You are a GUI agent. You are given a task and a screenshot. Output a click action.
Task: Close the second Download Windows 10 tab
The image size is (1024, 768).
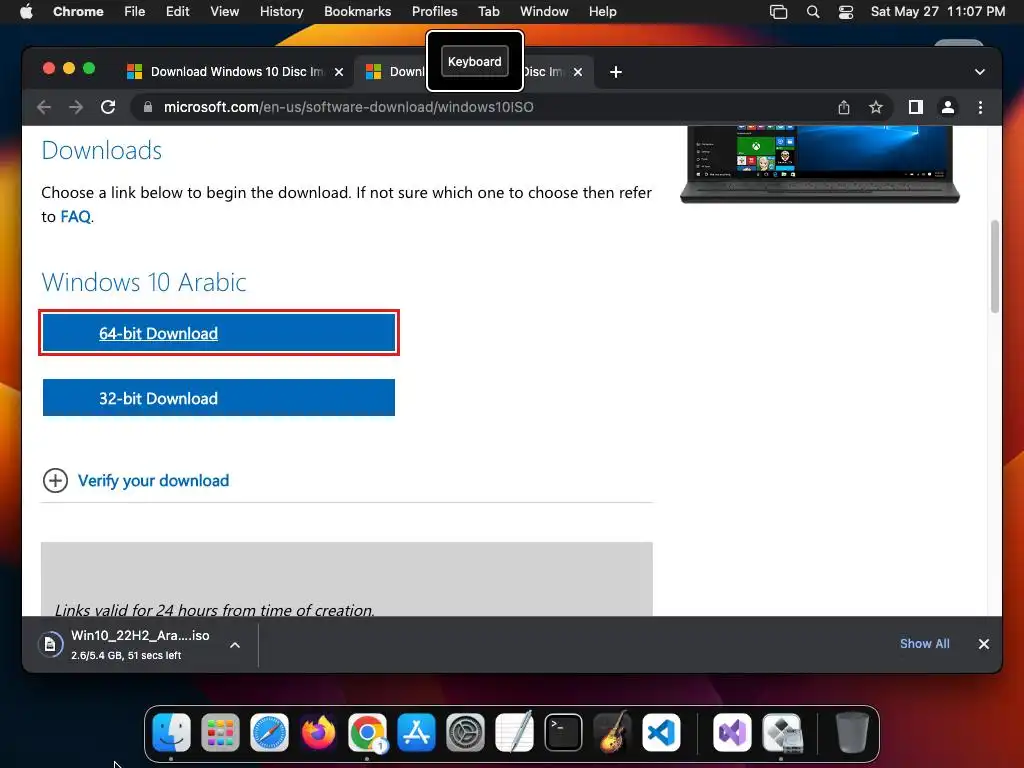(x=578, y=72)
